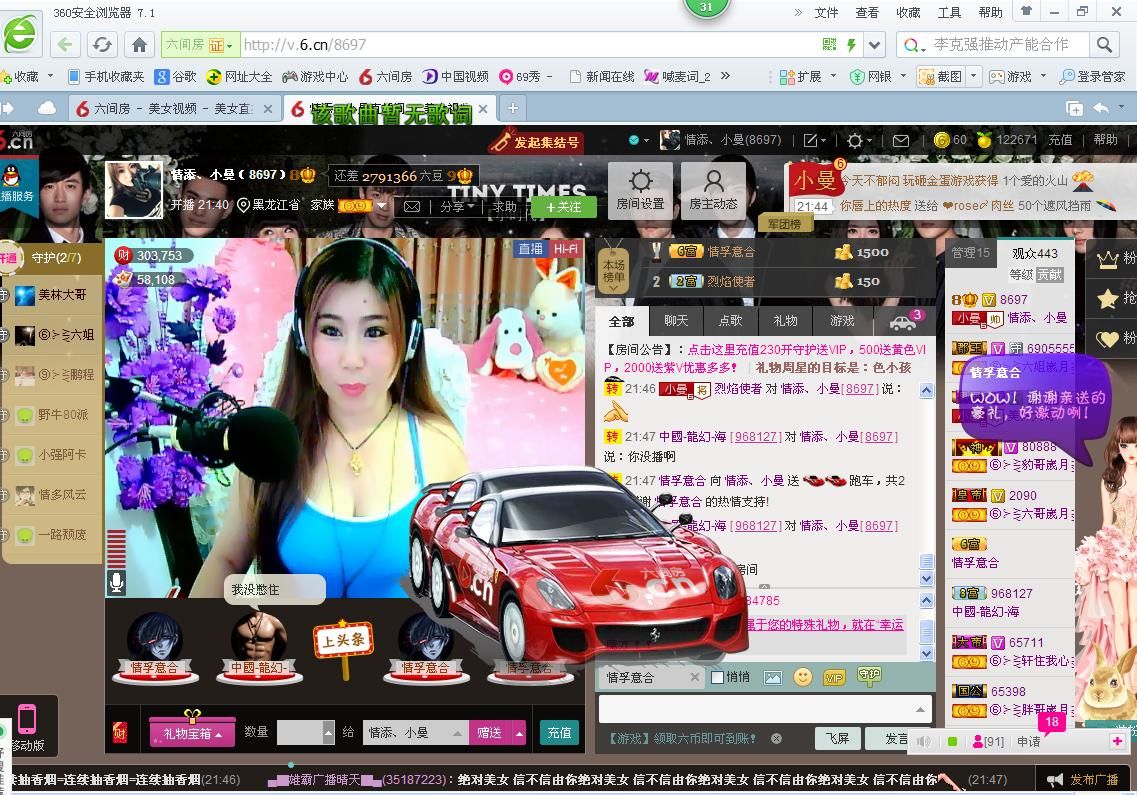Switch to the 管理15 tab

969,253
